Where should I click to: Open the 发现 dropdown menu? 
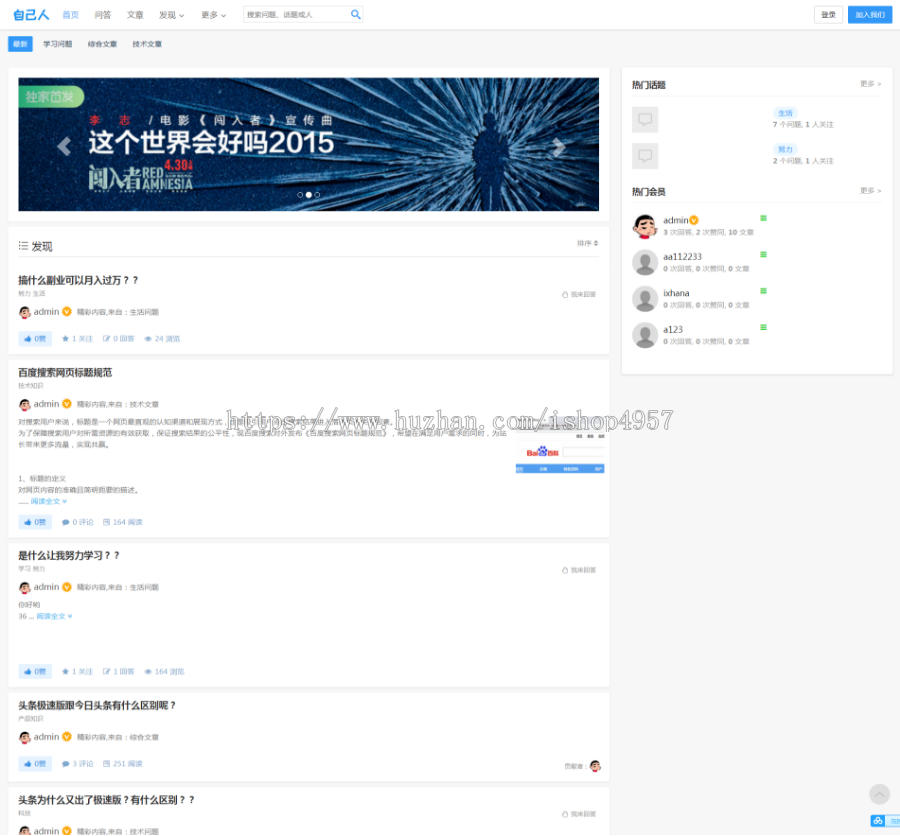[x=171, y=15]
